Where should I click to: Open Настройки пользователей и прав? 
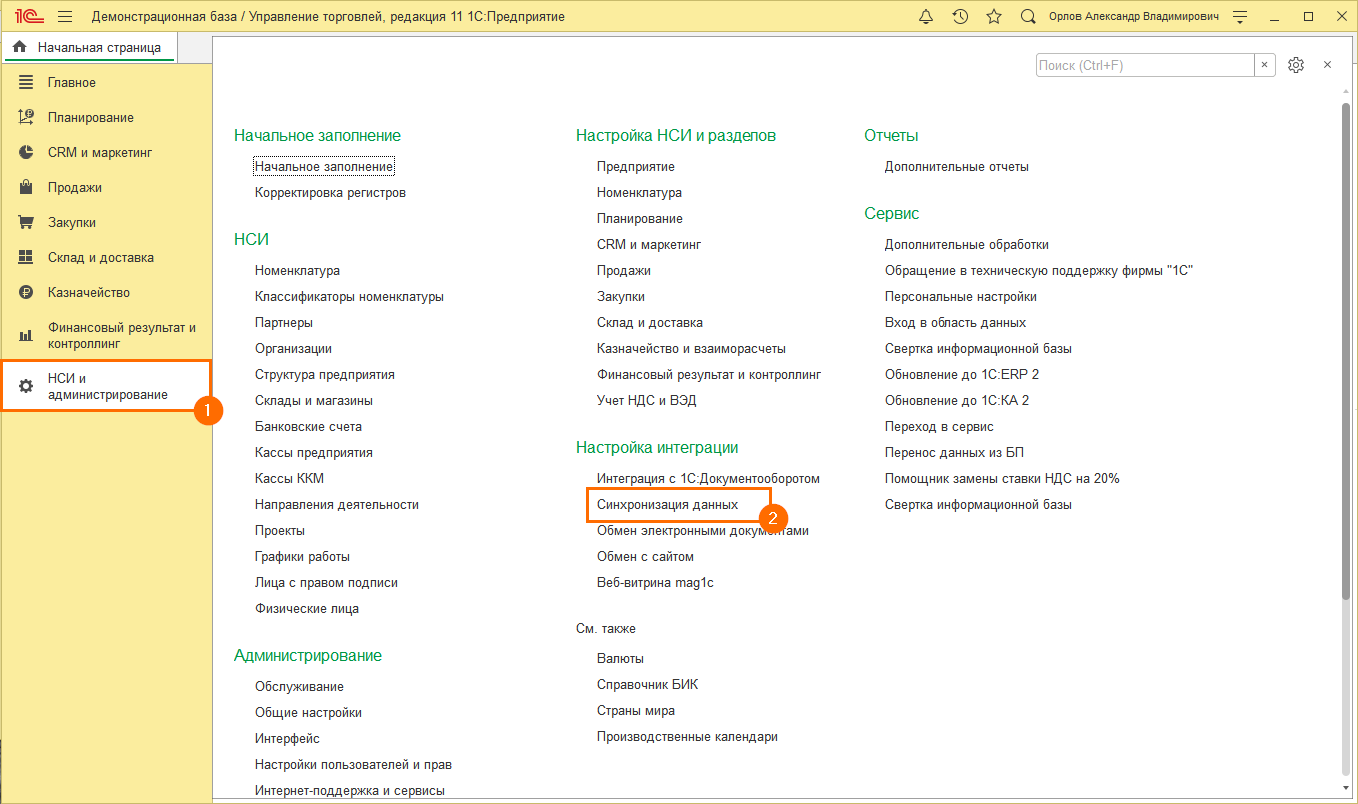point(353,765)
